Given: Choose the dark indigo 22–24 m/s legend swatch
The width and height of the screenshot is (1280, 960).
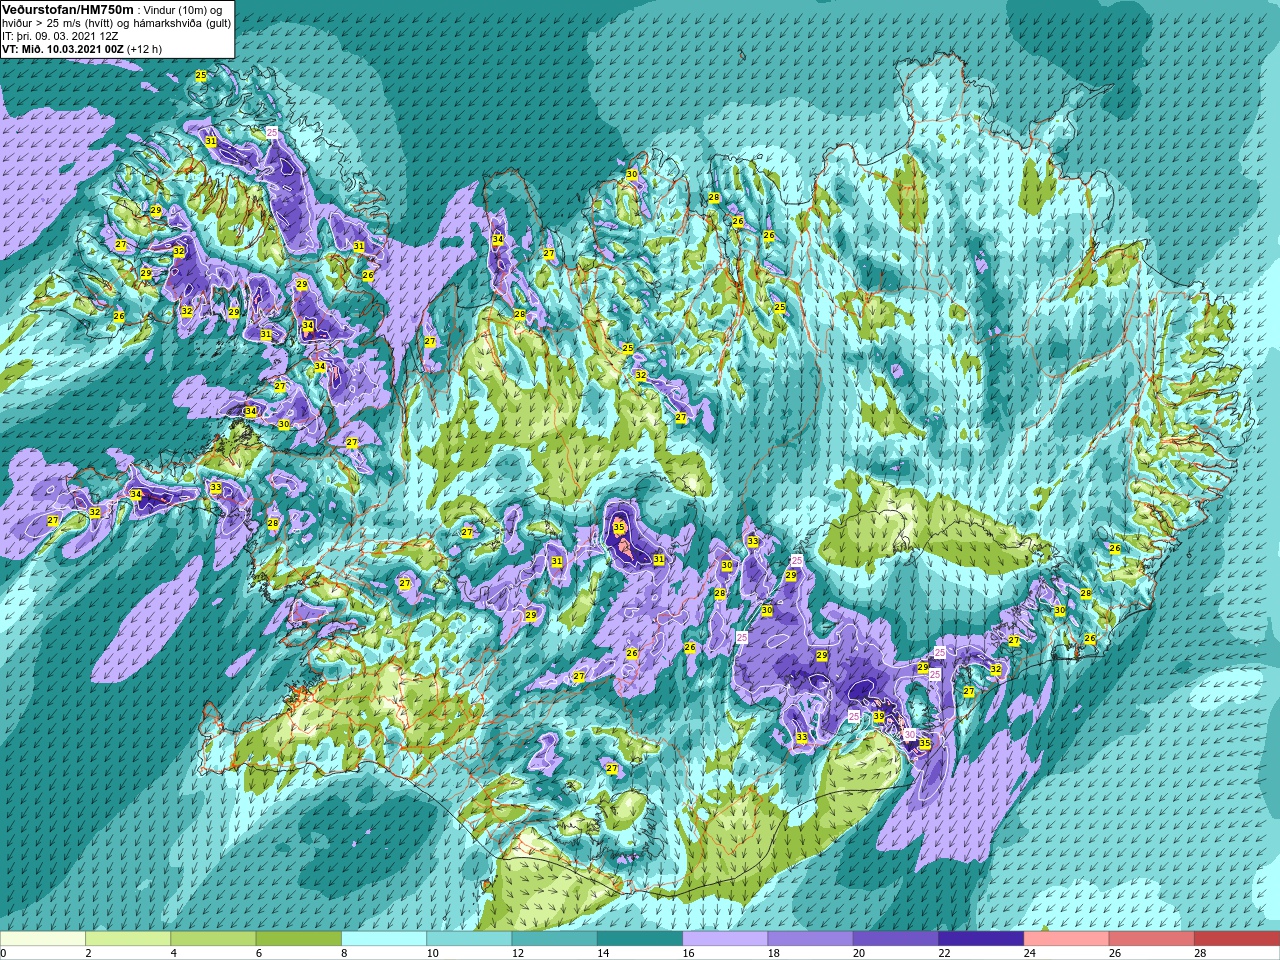Looking at the screenshot, I should click(x=981, y=939).
